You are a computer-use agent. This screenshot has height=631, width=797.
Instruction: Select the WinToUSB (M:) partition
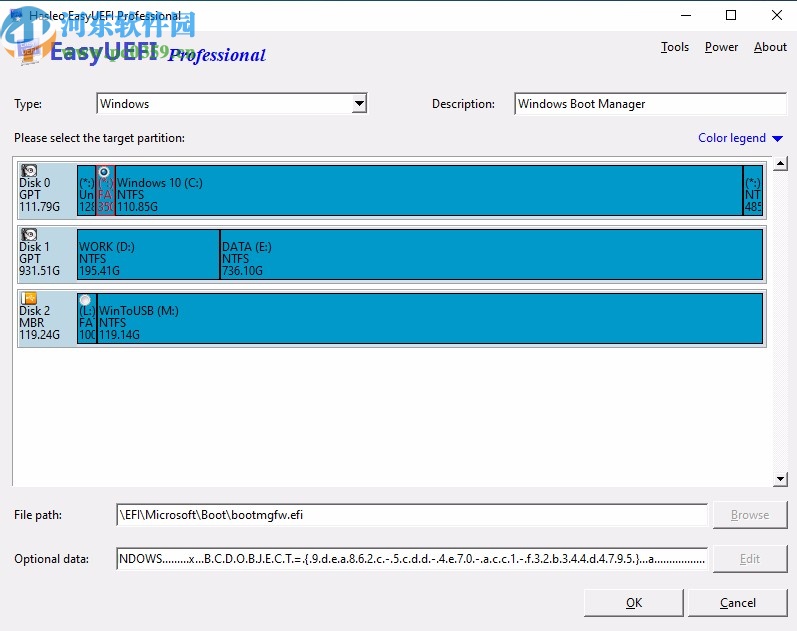430,318
